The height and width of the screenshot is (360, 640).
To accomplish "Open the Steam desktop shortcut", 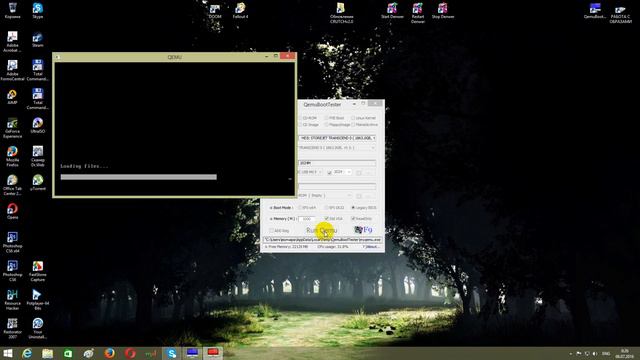I will 38,40.
